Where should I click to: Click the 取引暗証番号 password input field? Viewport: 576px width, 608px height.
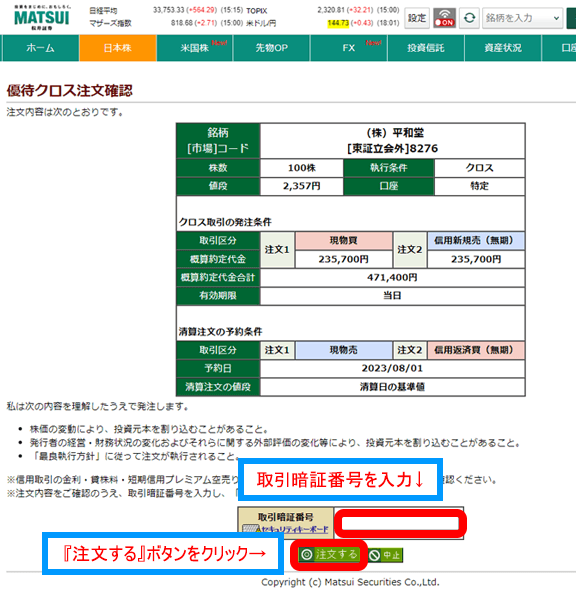pyautogui.click(x=400, y=524)
